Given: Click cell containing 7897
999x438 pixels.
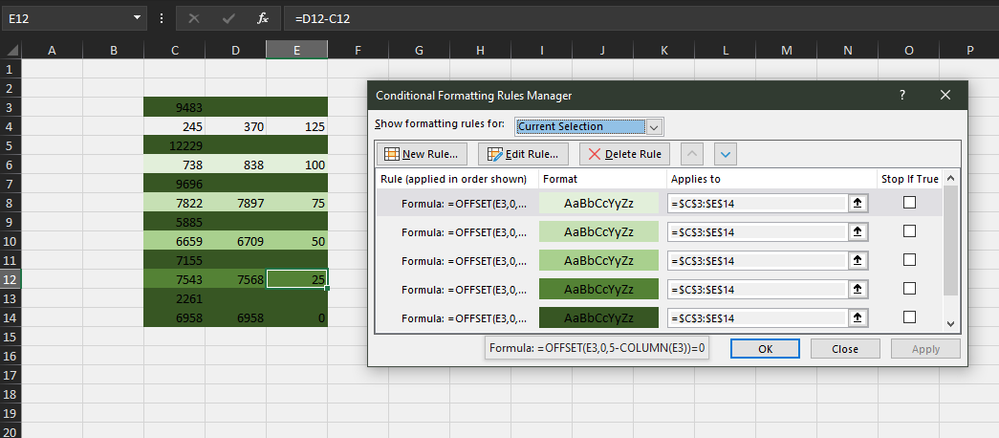Looking at the screenshot, I should (236, 203).
